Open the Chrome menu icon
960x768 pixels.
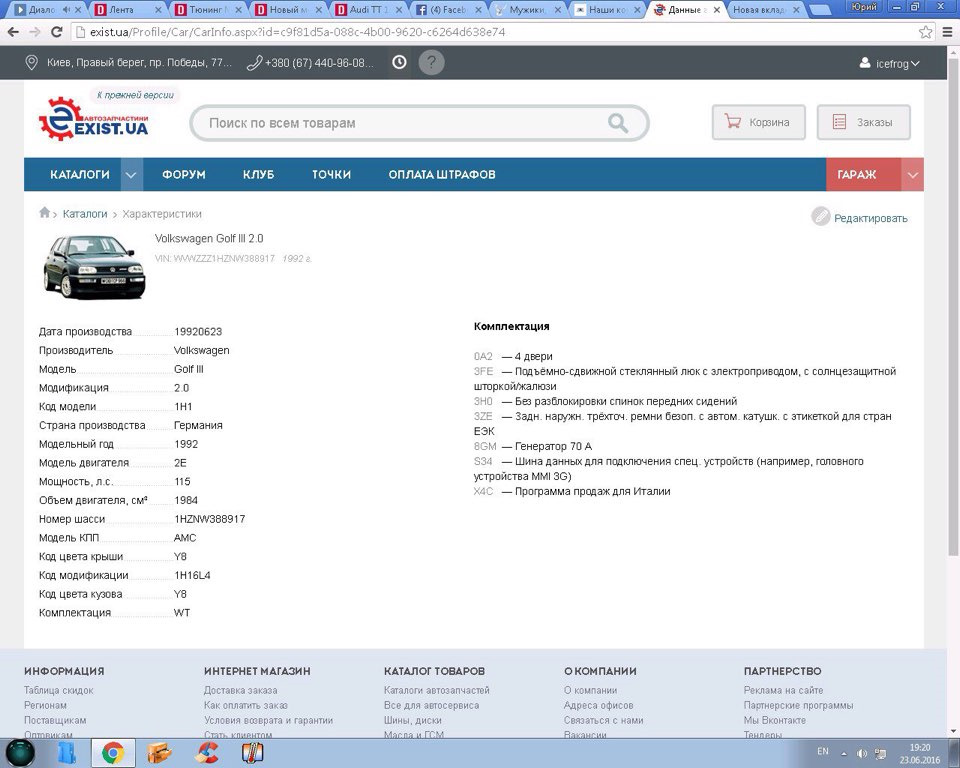tap(947, 32)
